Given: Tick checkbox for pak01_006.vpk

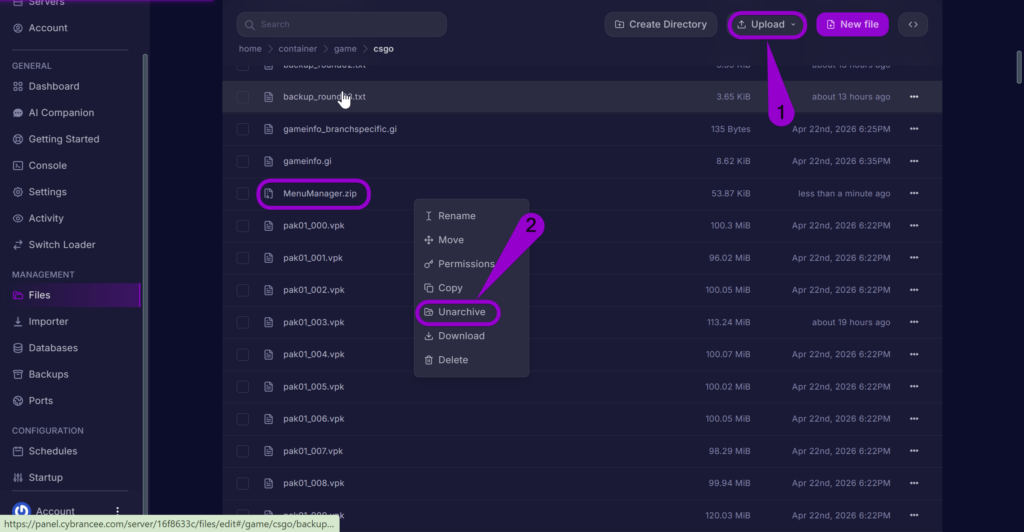Looking at the screenshot, I should (242, 419).
